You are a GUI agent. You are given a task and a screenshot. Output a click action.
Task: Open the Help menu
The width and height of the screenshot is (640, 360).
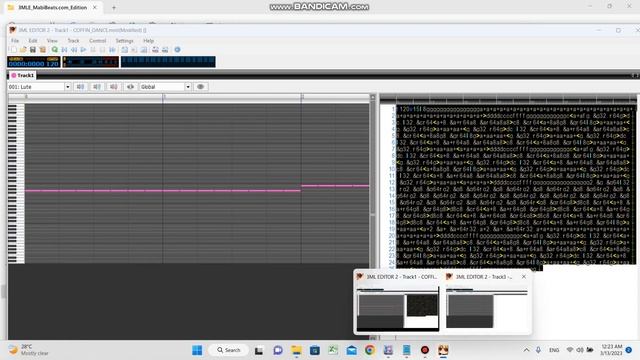pos(149,41)
